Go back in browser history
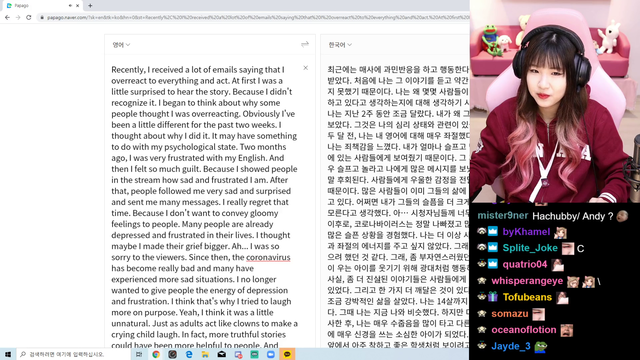This screenshot has height=360, width=640. pos(7,18)
